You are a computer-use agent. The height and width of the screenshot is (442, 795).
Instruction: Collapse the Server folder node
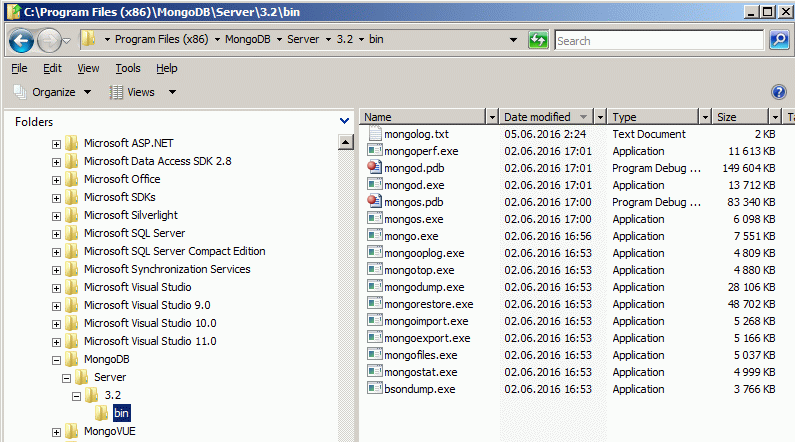pyautogui.click(x=66, y=378)
